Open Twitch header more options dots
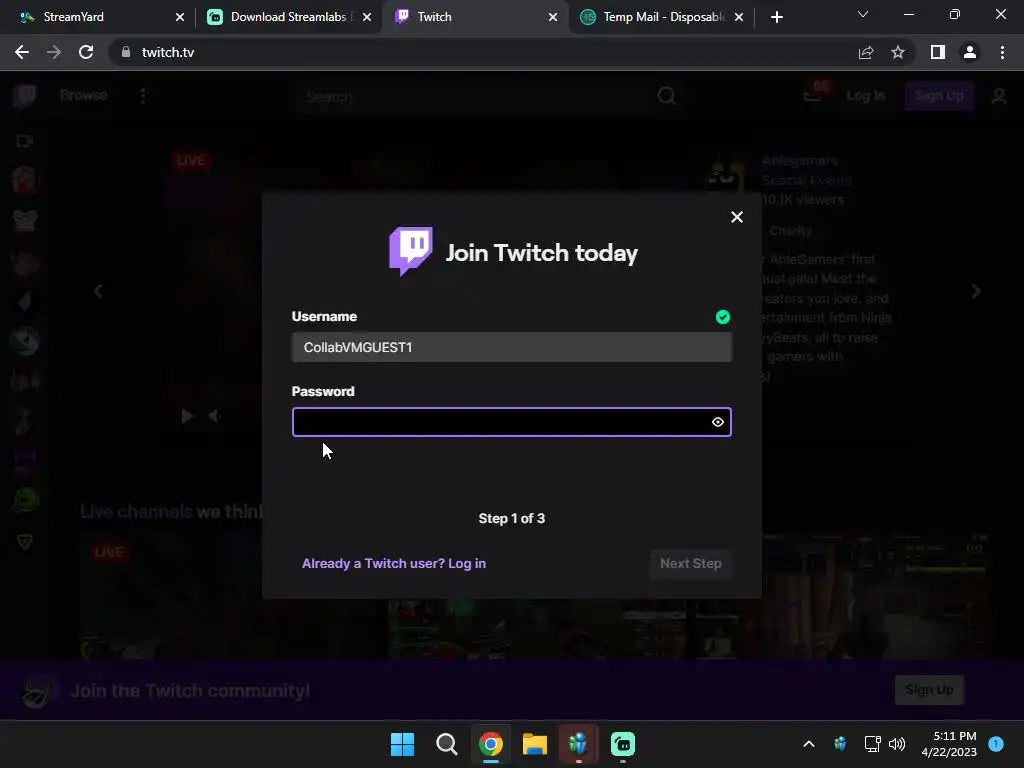 pyautogui.click(x=143, y=96)
